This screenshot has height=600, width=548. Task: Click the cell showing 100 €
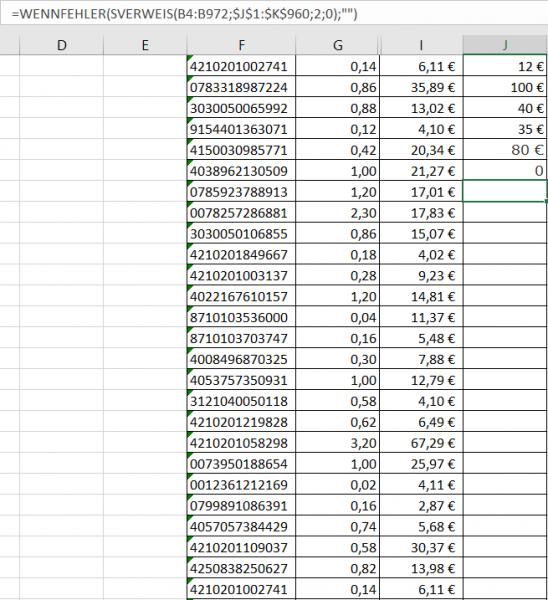point(505,87)
